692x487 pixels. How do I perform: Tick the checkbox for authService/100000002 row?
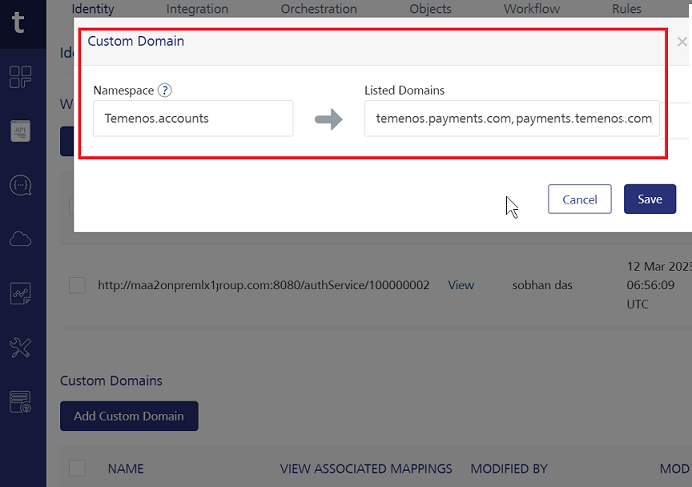point(77,285)
